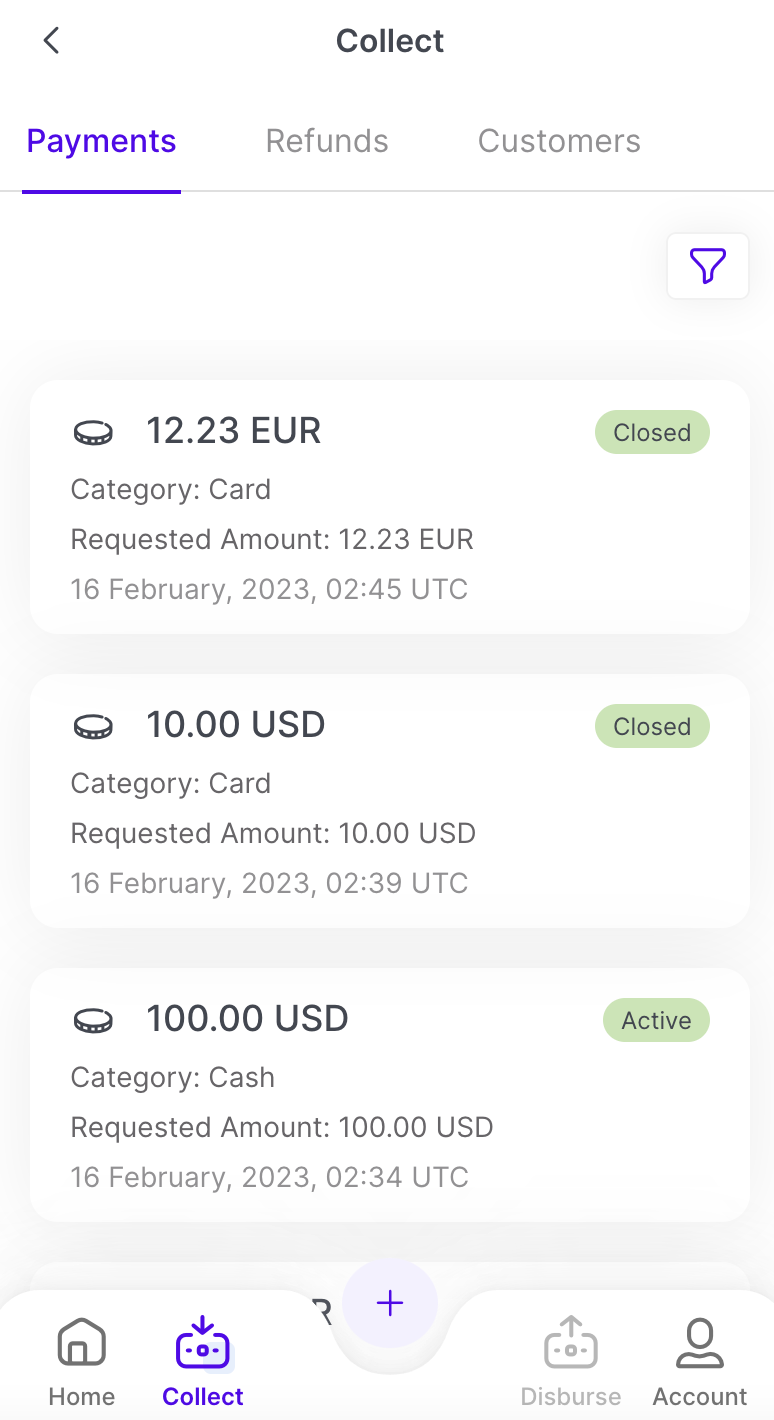The image size is (774, 1420).
Task: Open the payment filter funnel icon
Action: [x=707, y=266]
